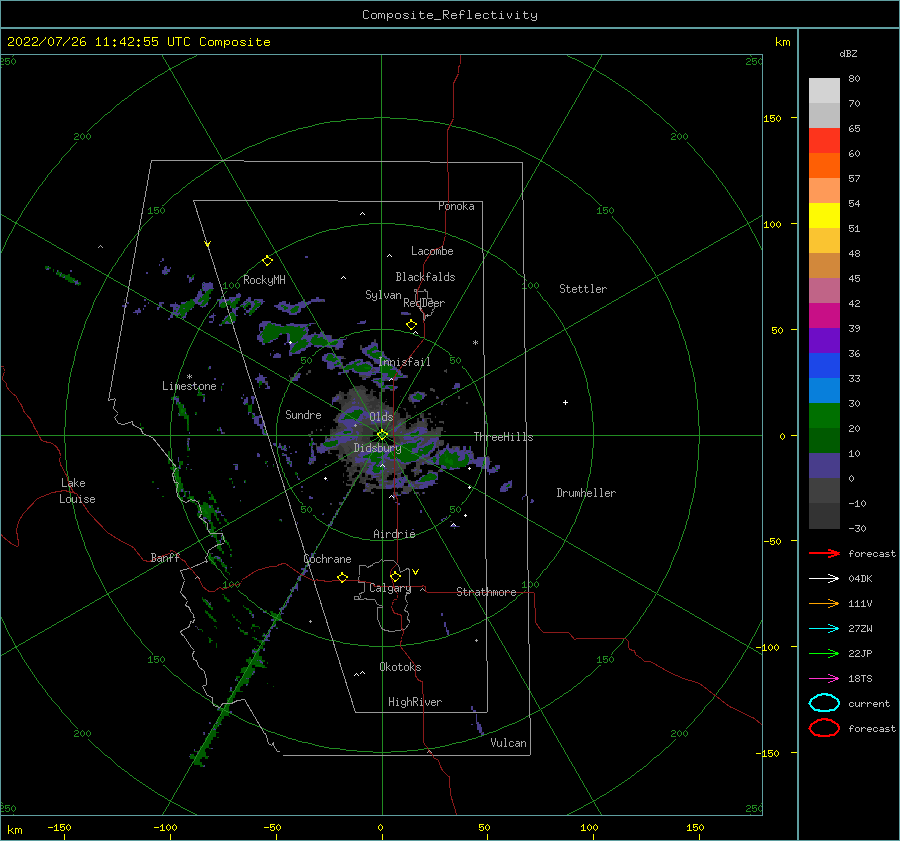Click the royal blue swatch above 33 label
This screenshot has width=900, height=841.
[x=824, y=365]
